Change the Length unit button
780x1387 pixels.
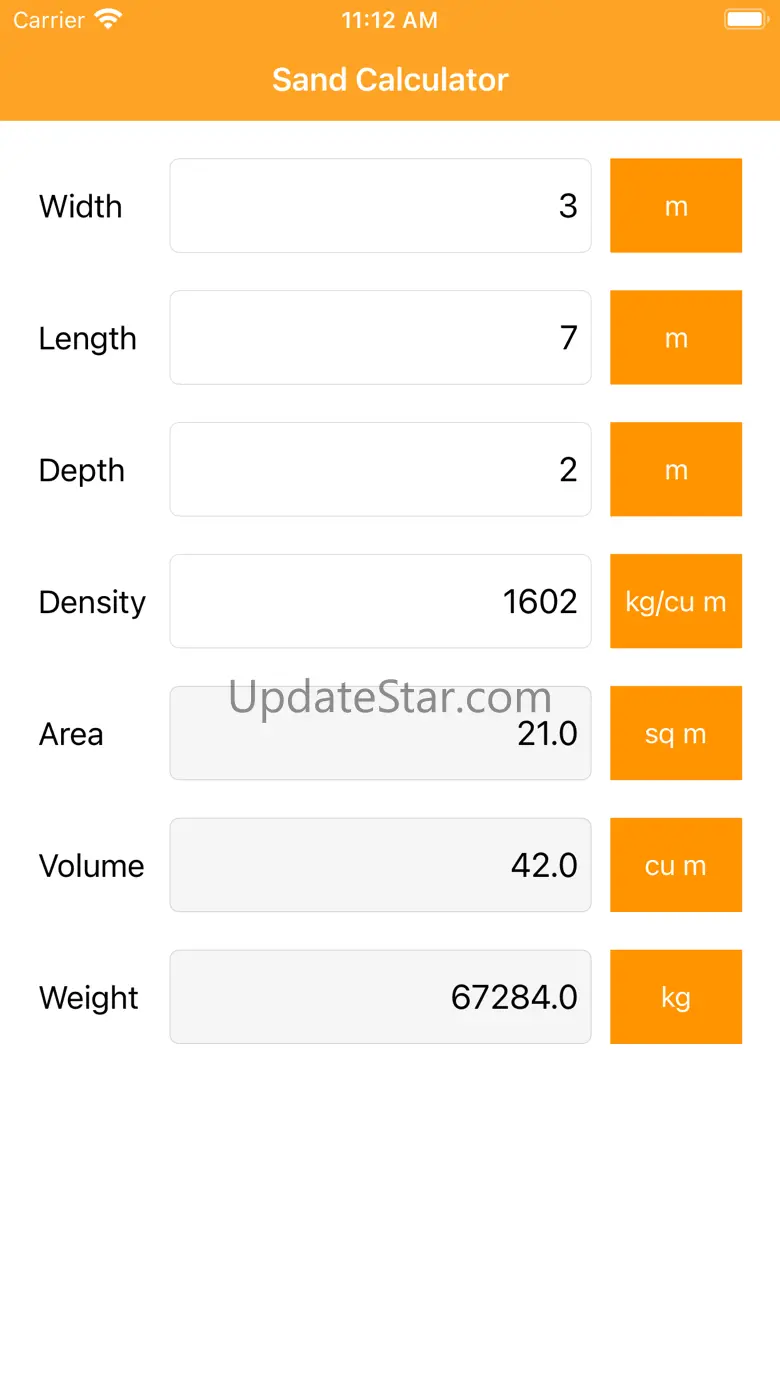[x=676, y=338]
